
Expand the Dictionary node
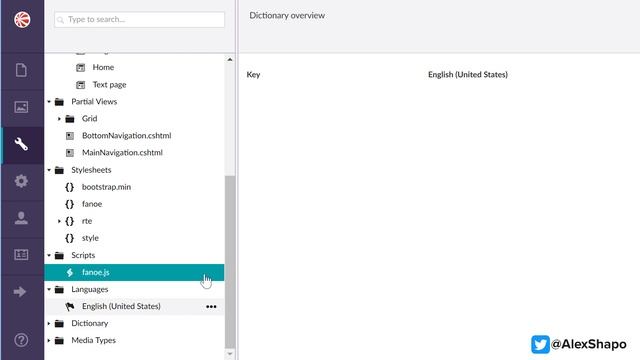click(x=49, y=324)
